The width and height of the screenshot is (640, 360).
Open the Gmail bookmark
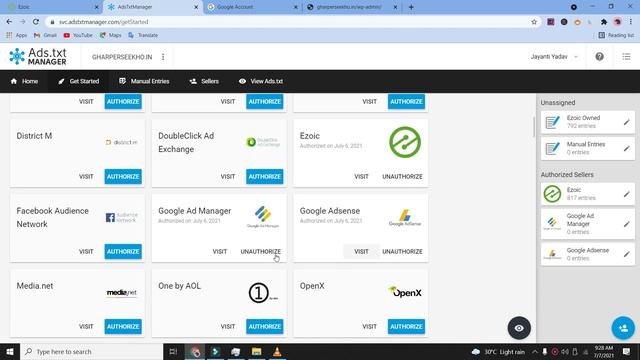click(x=45, y=36)
